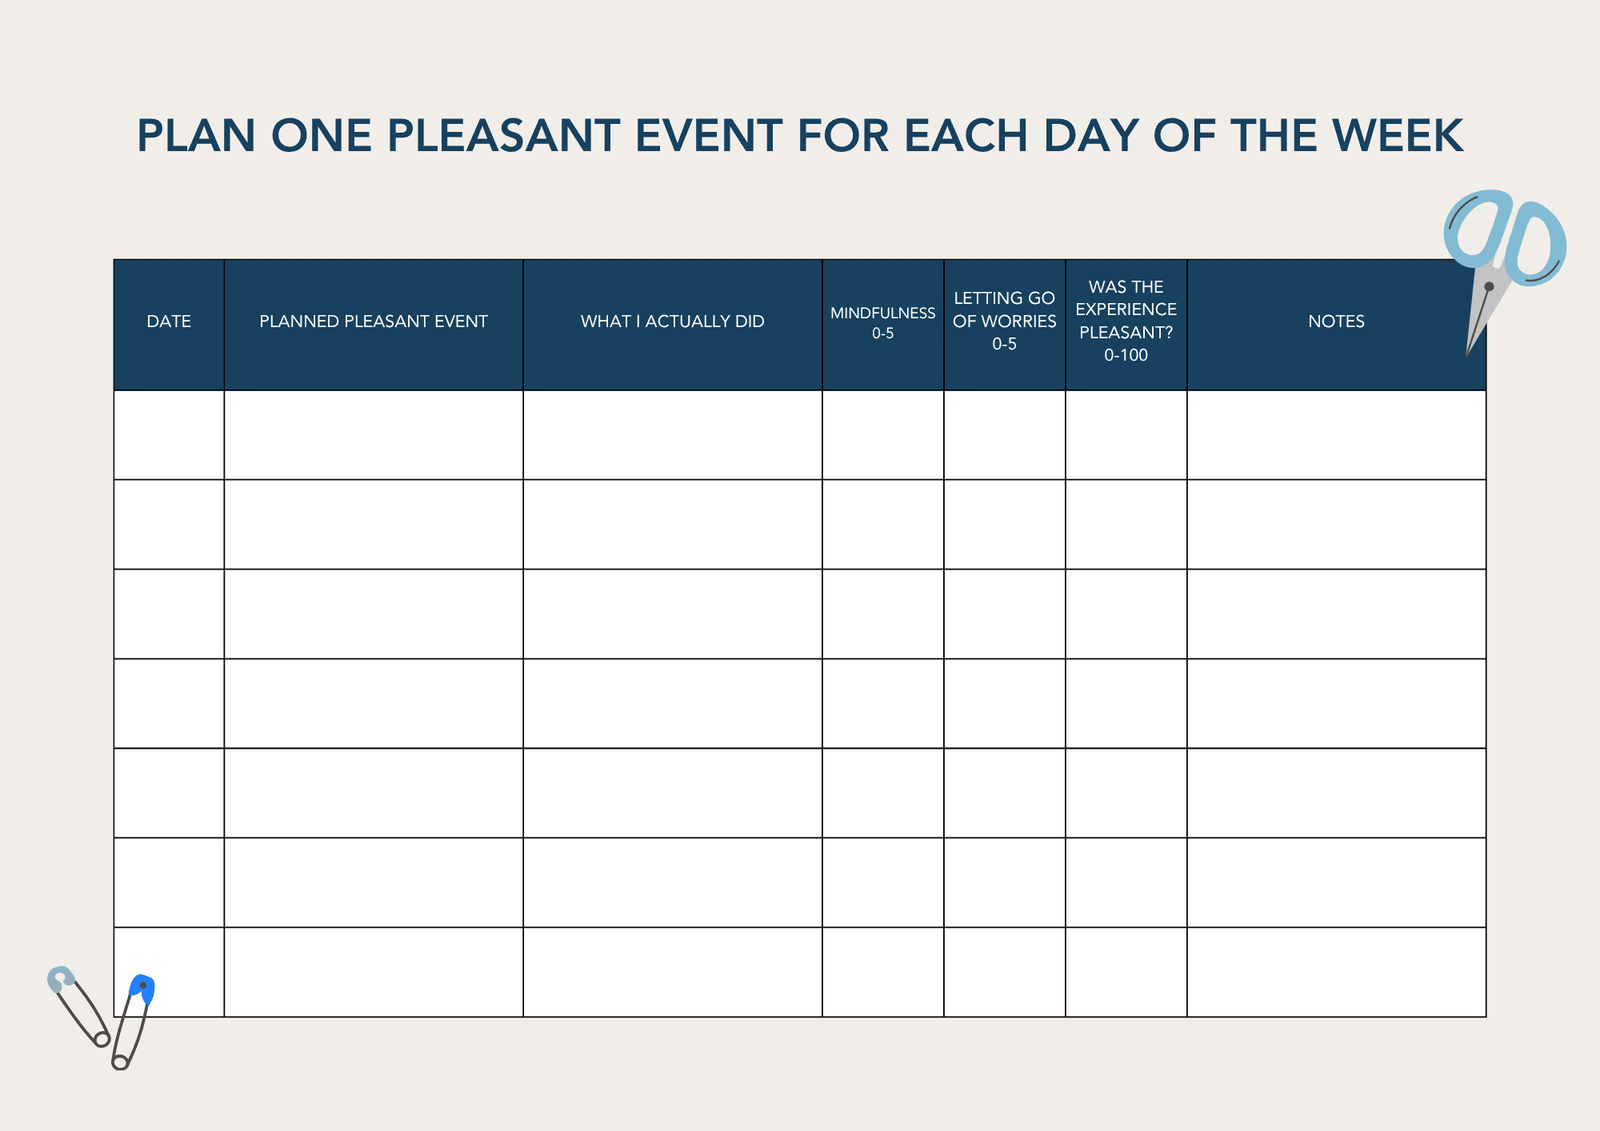Select the DATE column header
The width and height of the screenshot is (1600, 1131).
tap(169, 322)
